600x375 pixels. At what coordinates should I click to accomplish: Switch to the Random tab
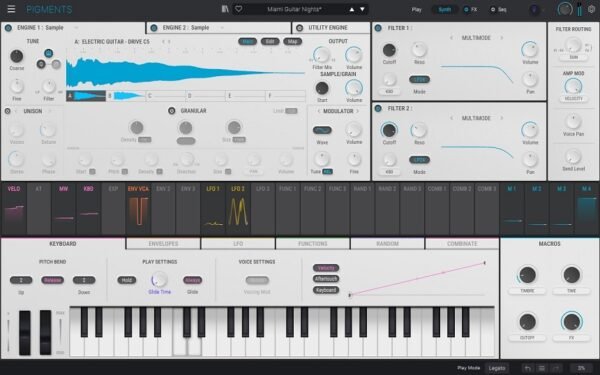[x=387, y=244]
